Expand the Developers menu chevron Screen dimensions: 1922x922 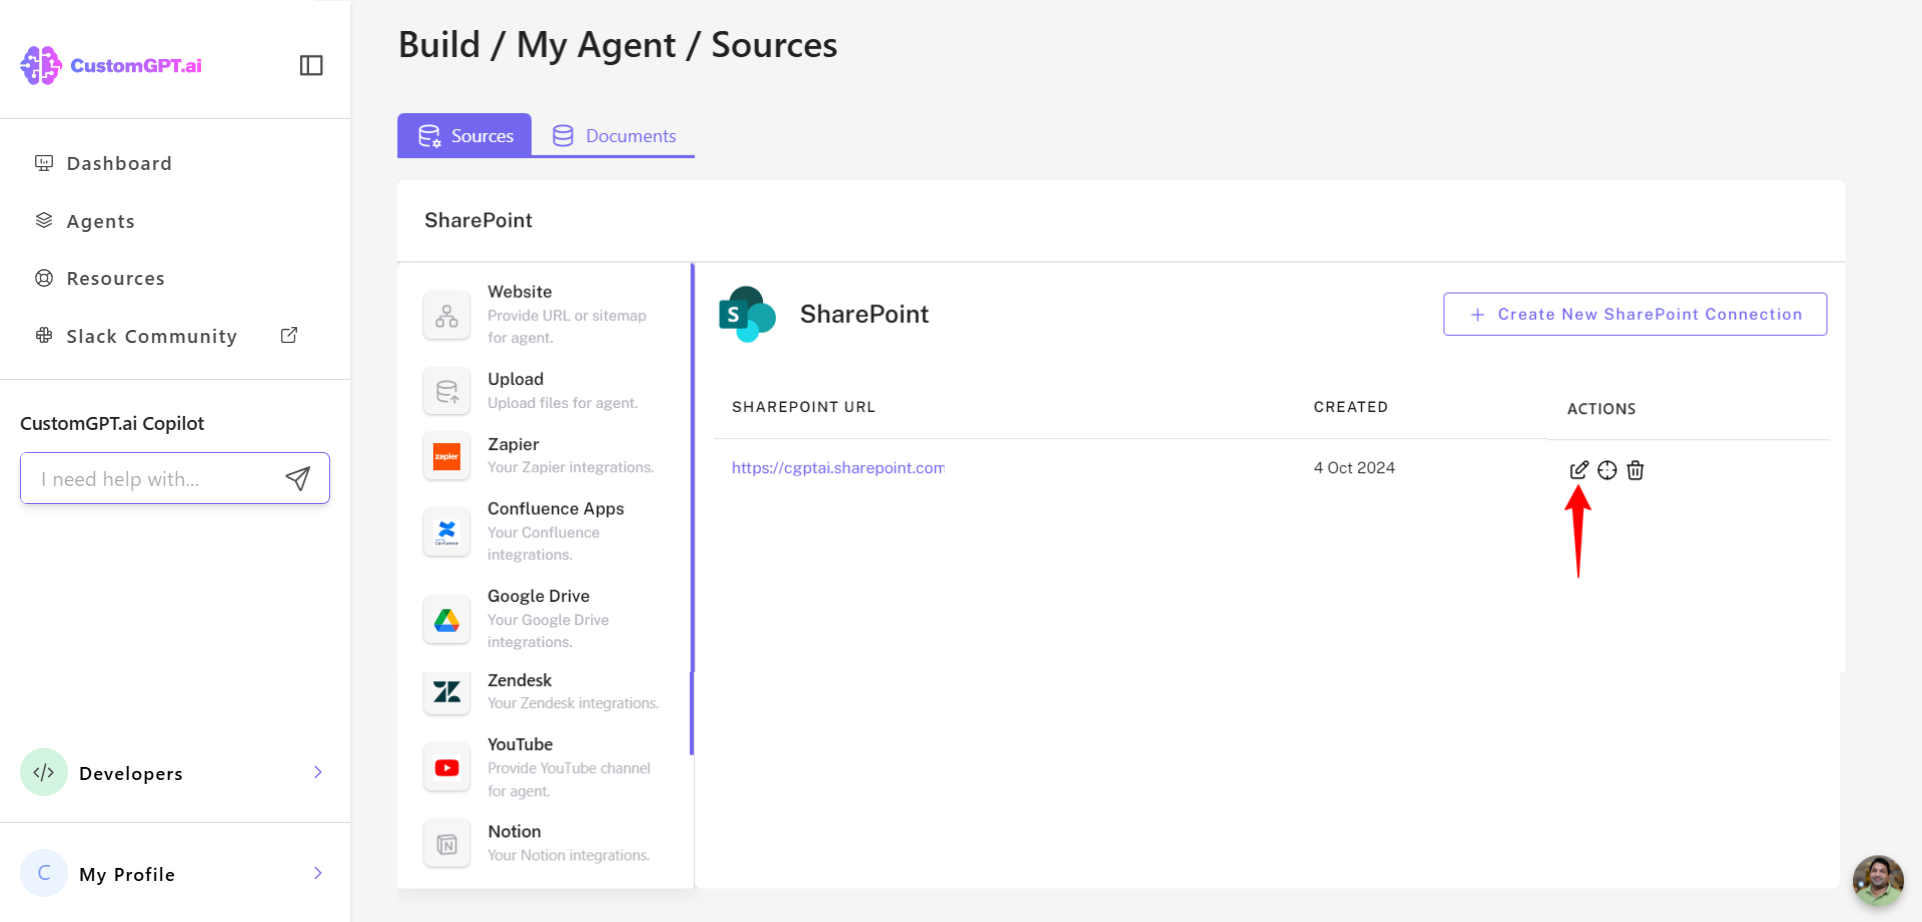tap(318, 772)
